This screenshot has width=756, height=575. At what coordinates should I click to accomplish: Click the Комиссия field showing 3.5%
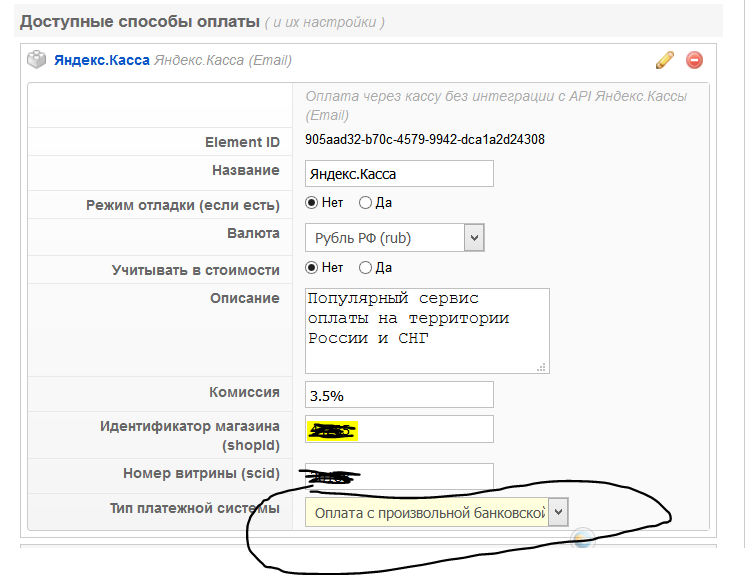coord(399,395)
